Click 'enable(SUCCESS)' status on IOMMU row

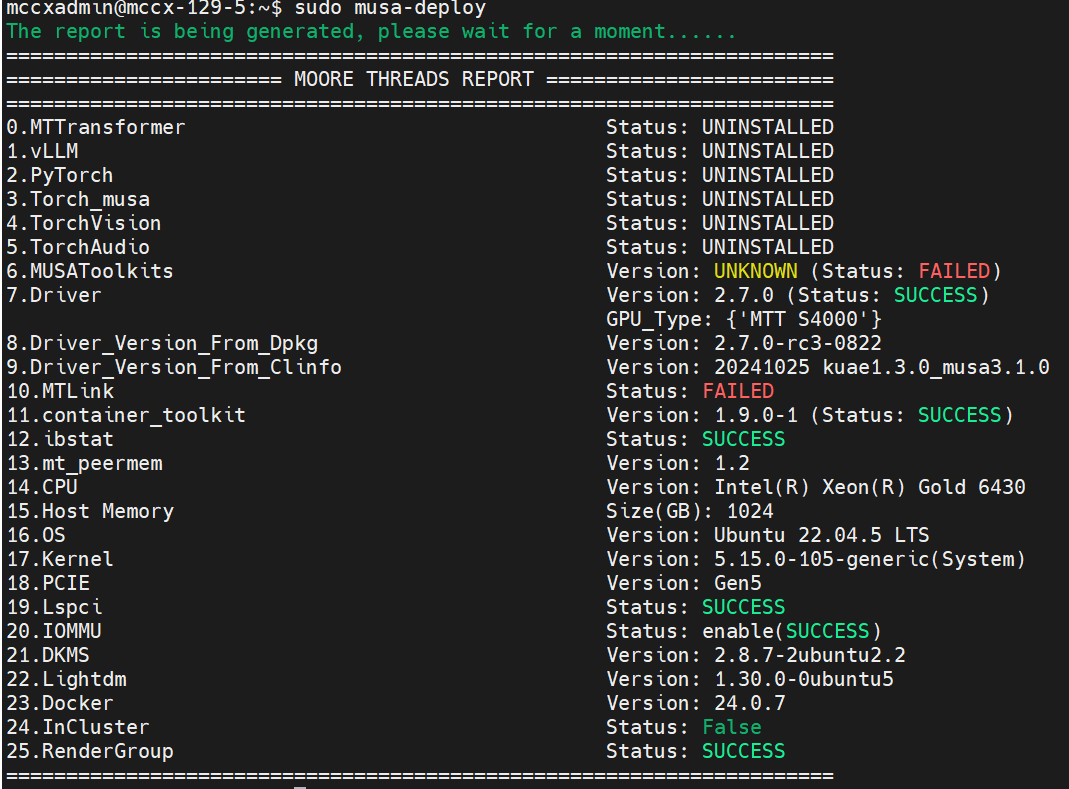(x=792, y=631)
